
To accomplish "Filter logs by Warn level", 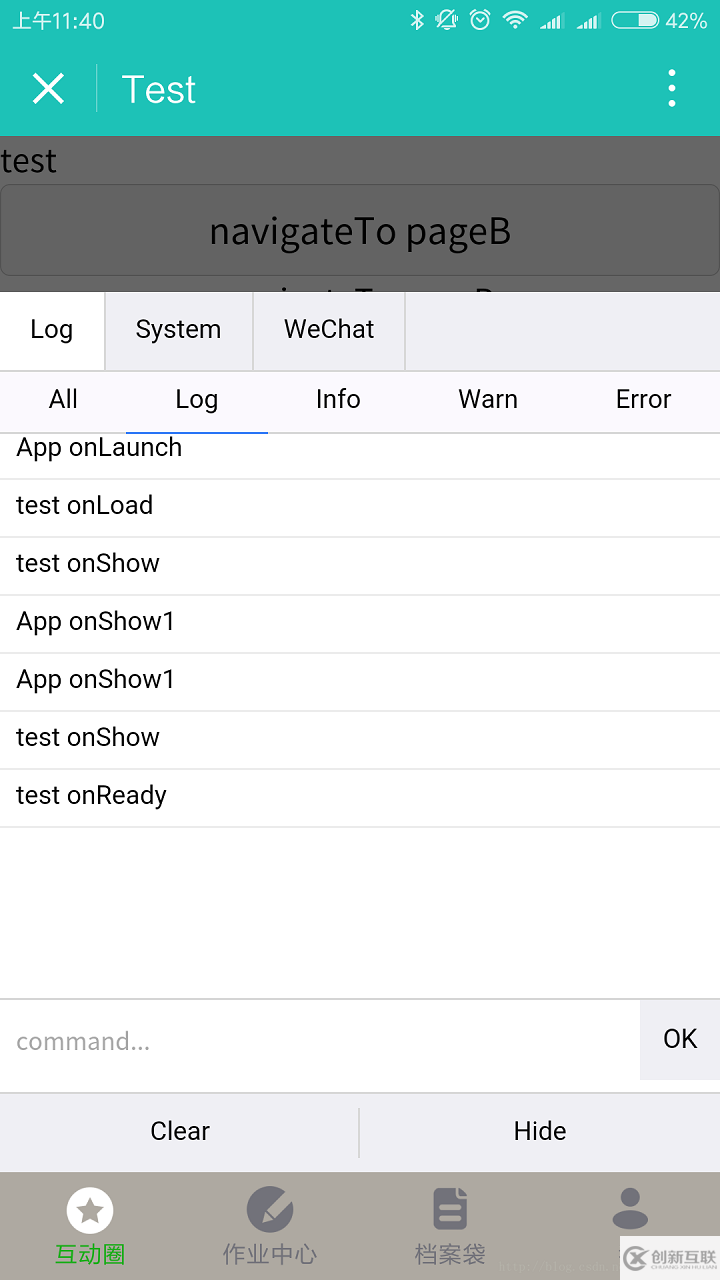I will coord(488,400).
